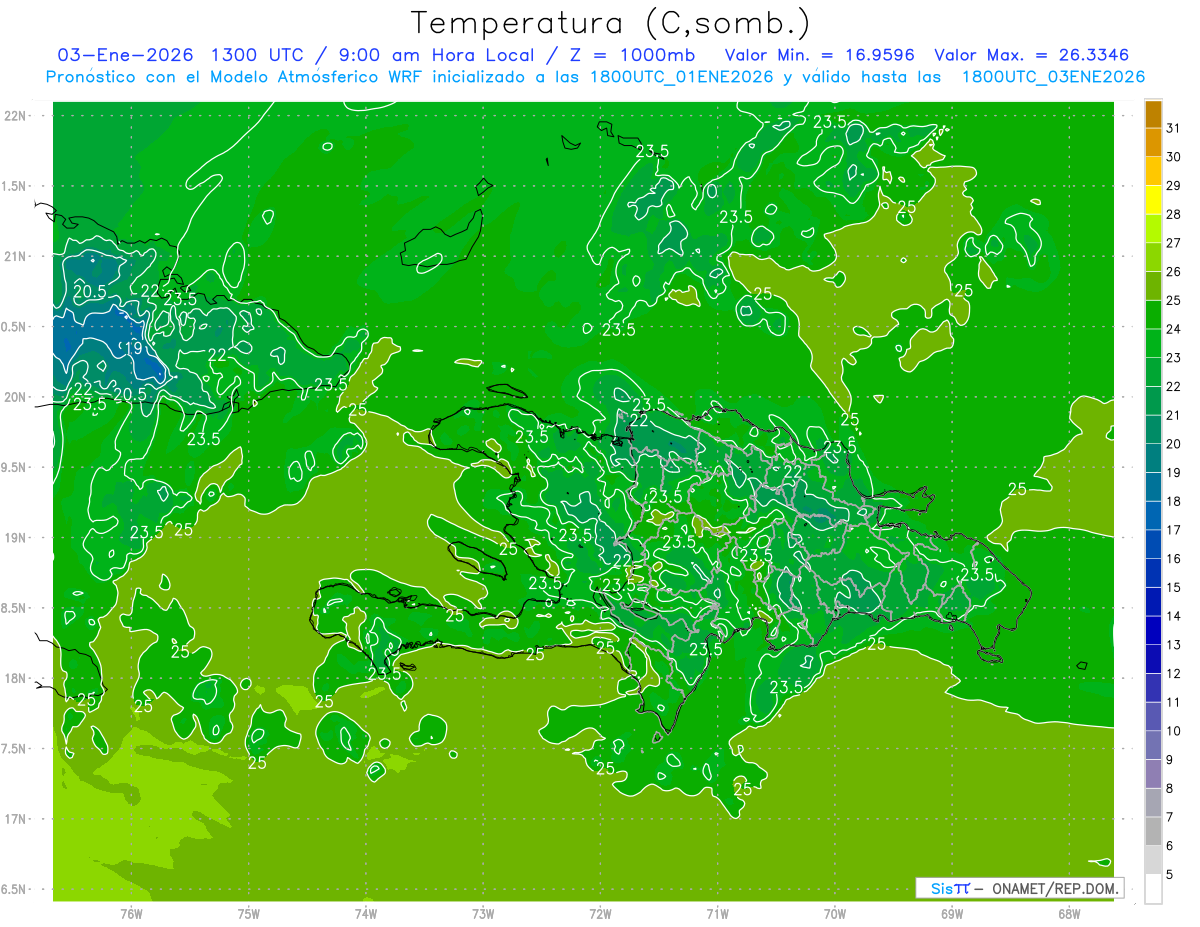The width and height of the screenshot is (1200, 927).
Task: Click the "21N" latitude axis label
Action: coord(15,256)
